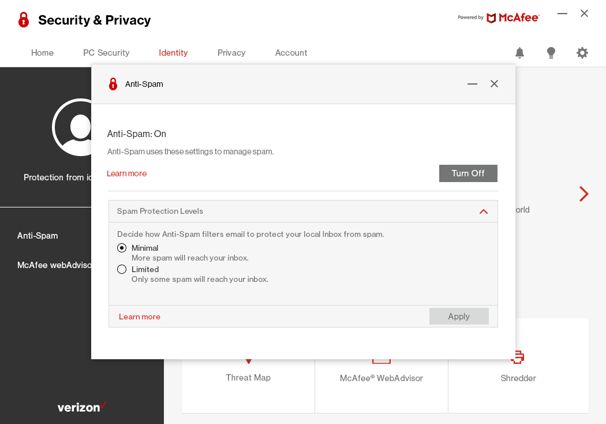Open the notifications bell icon

tap(520, 53)
